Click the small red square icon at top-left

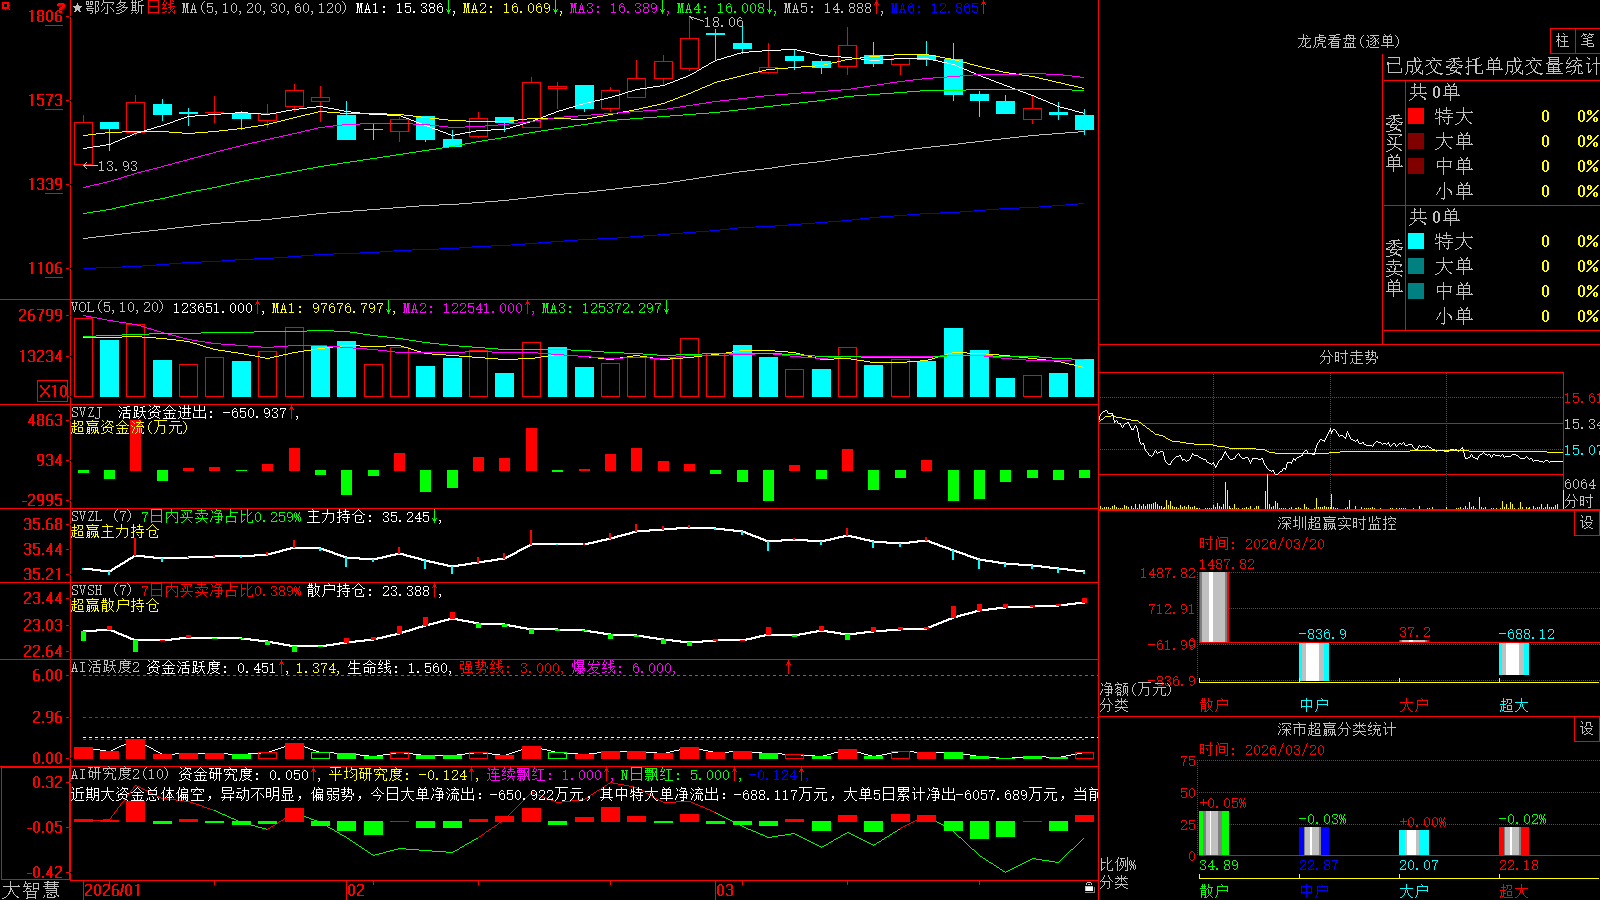tap(4, 5)
